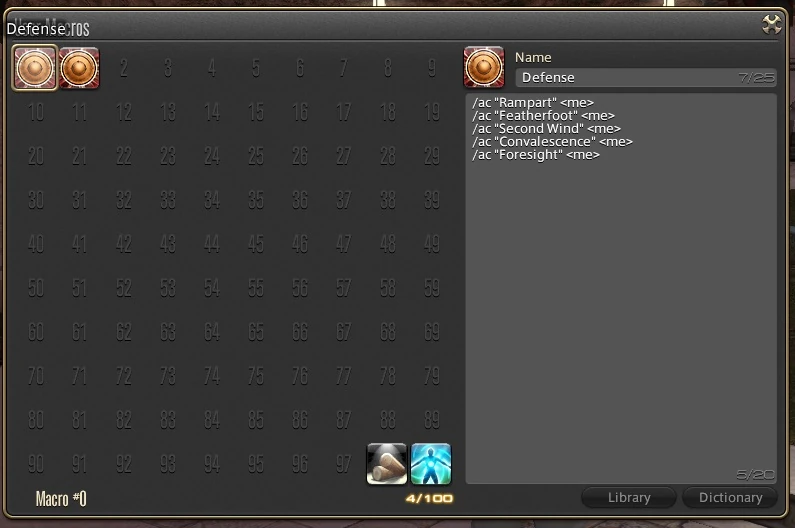
Task: Open the macro Library
Action: click(629, 498)
